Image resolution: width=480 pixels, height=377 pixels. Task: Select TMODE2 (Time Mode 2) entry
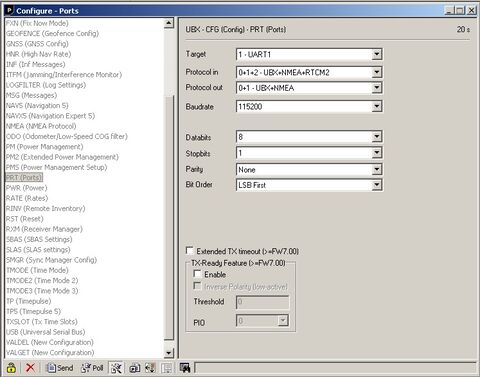coord(42,281)
